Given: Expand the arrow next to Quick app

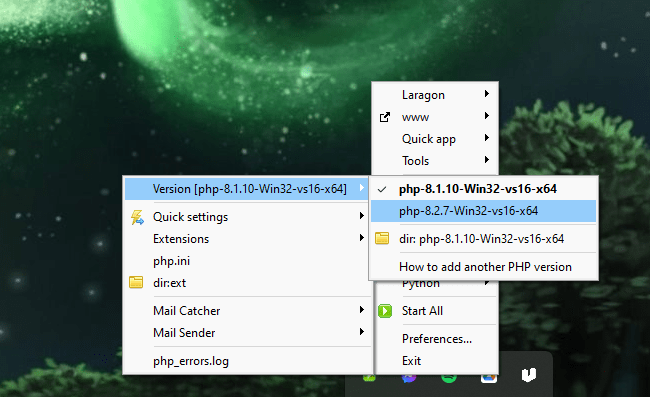Looking at the screenshot, I should (x=487, y=138).
